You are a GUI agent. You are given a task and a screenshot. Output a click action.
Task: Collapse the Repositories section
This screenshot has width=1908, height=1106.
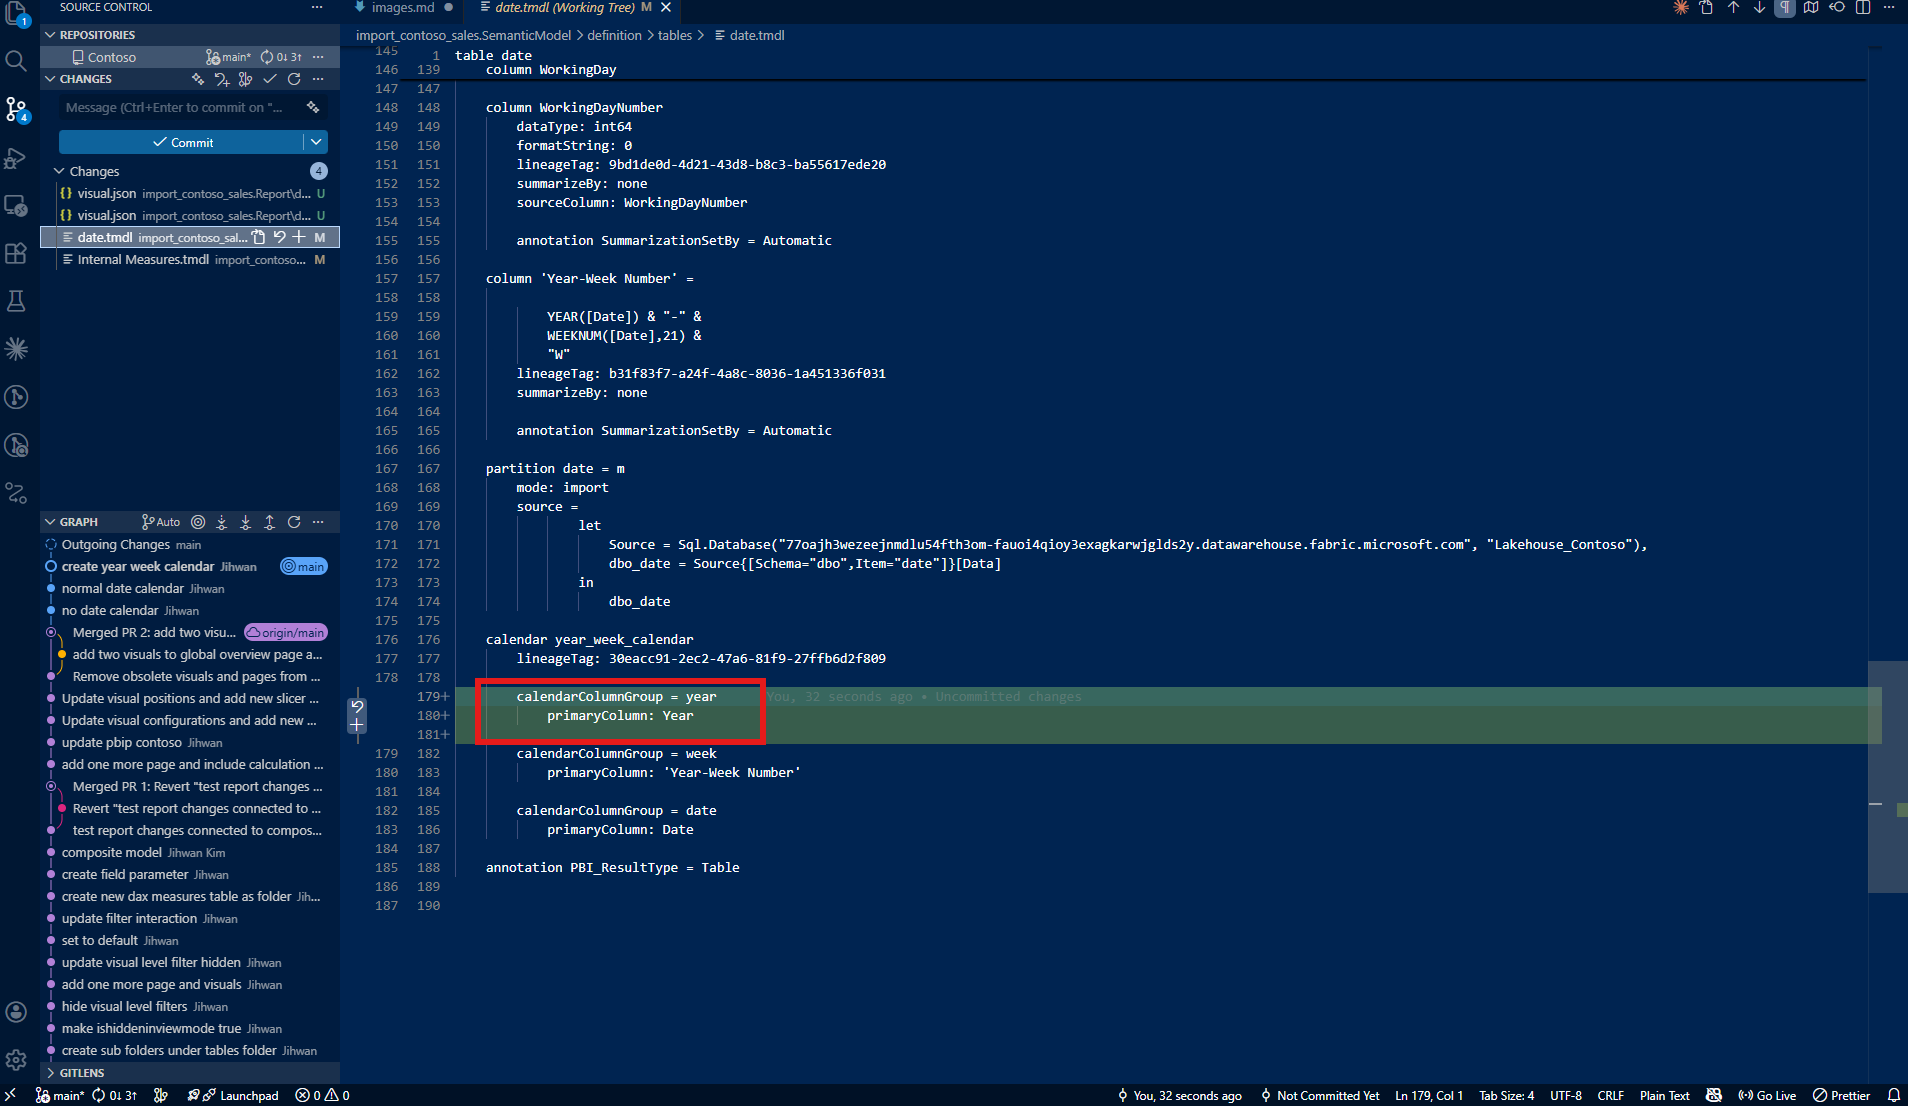(x=190, y=35)
